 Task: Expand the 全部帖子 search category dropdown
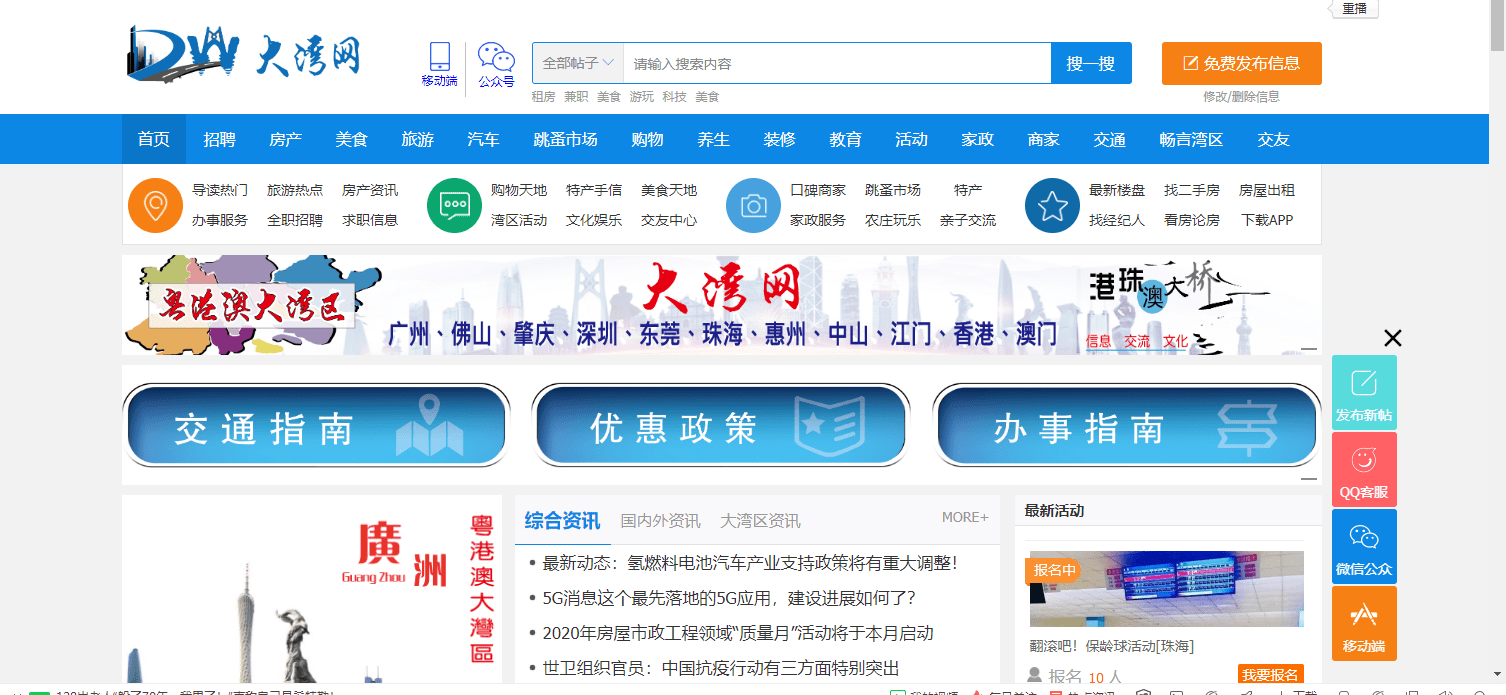(578, 63)
